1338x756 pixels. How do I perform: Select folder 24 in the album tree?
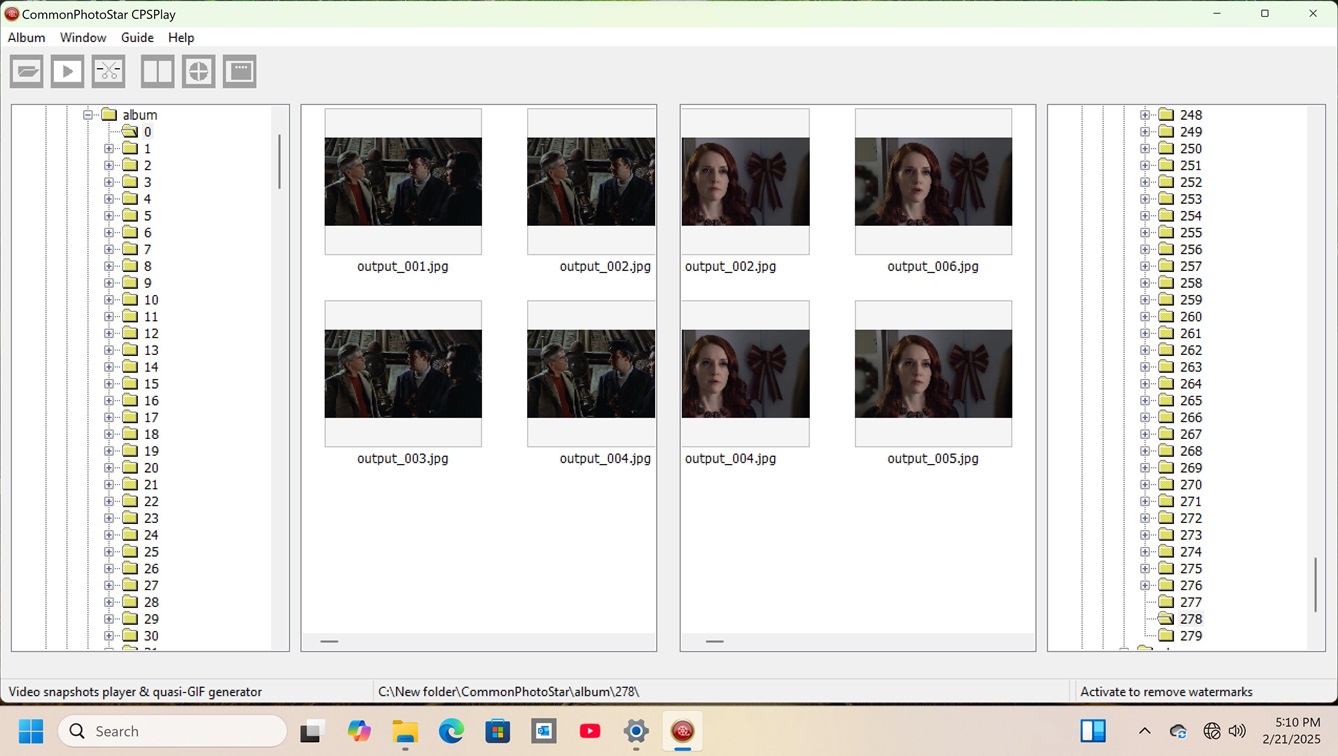151,535
